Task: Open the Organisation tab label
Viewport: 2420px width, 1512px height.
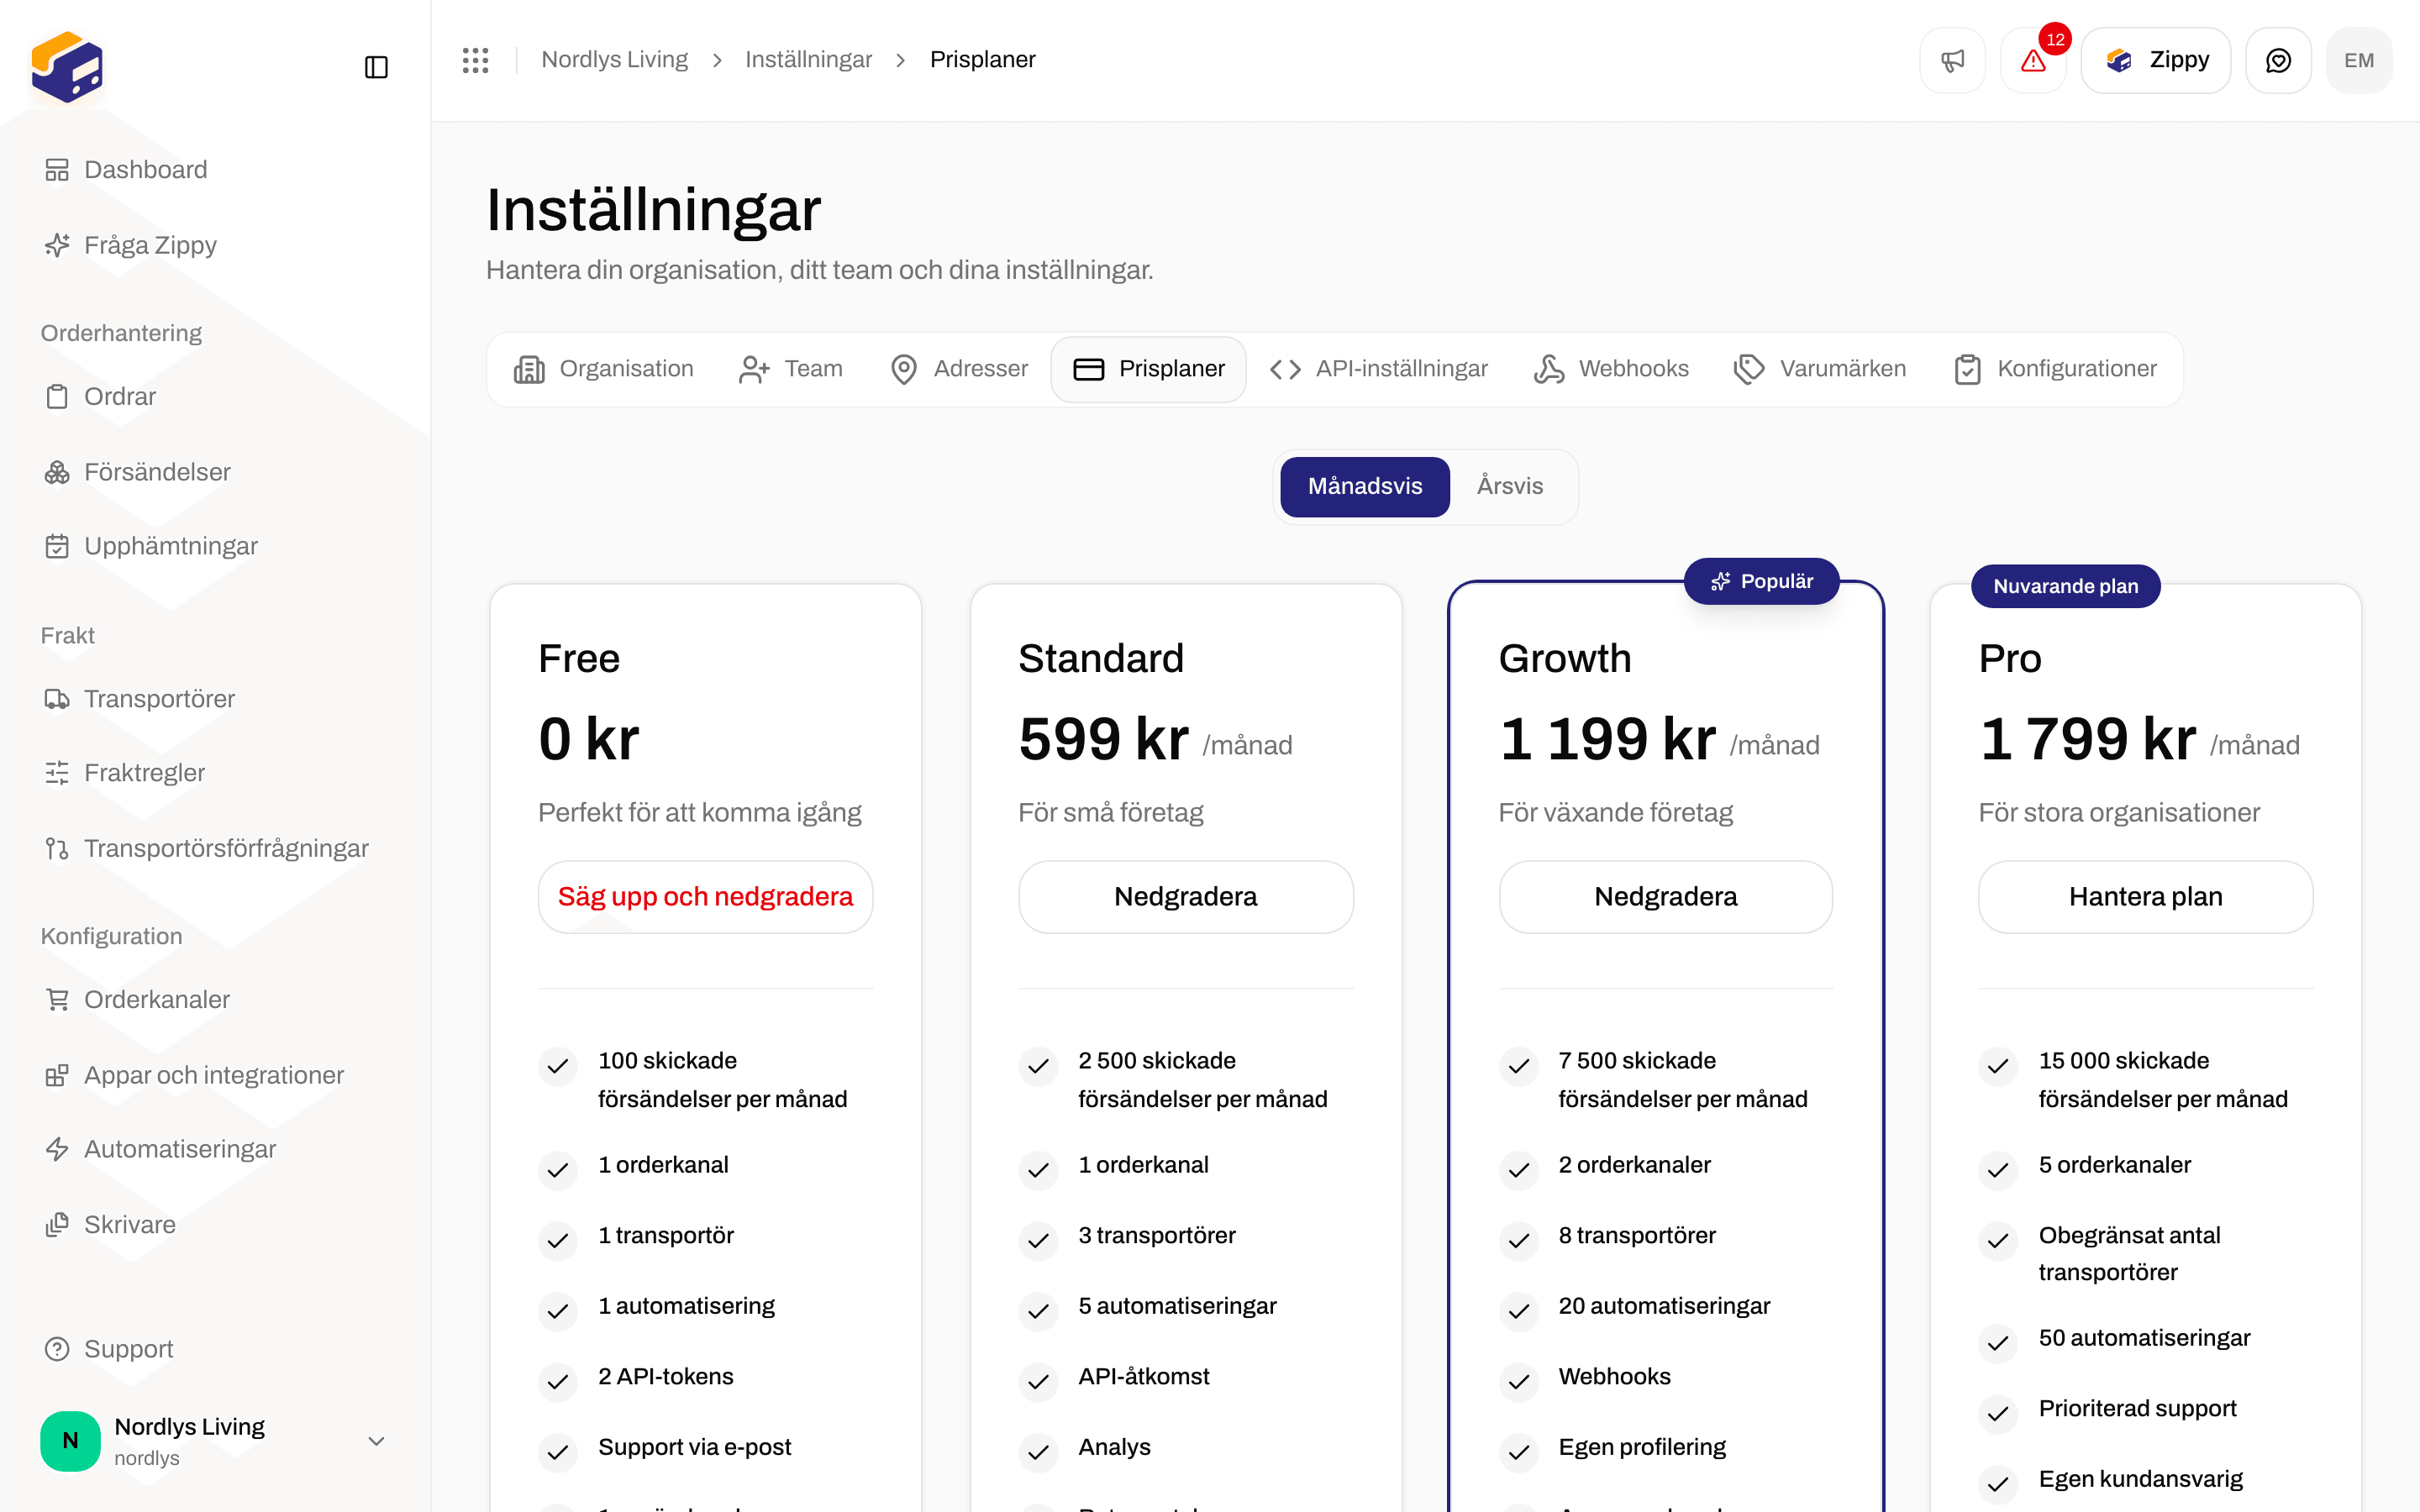Action: pos(626,369)
